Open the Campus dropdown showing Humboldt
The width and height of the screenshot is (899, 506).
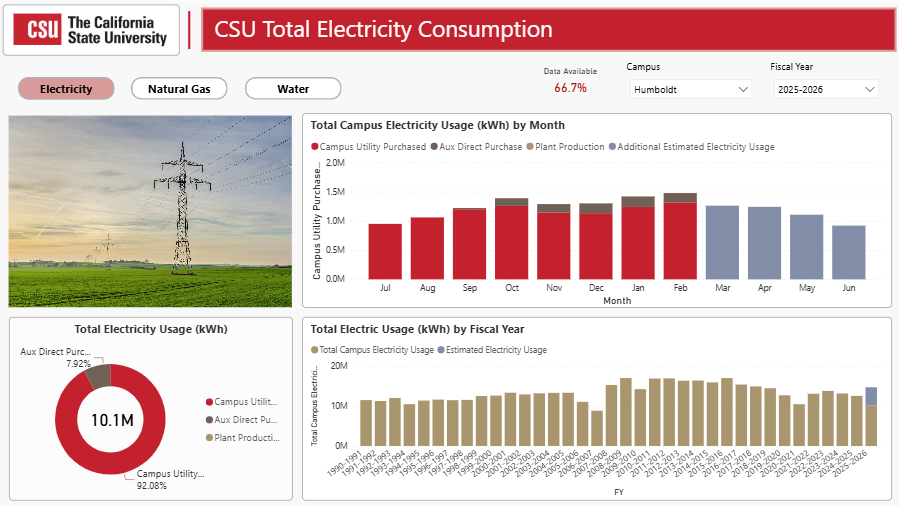(x=690, y=89)
